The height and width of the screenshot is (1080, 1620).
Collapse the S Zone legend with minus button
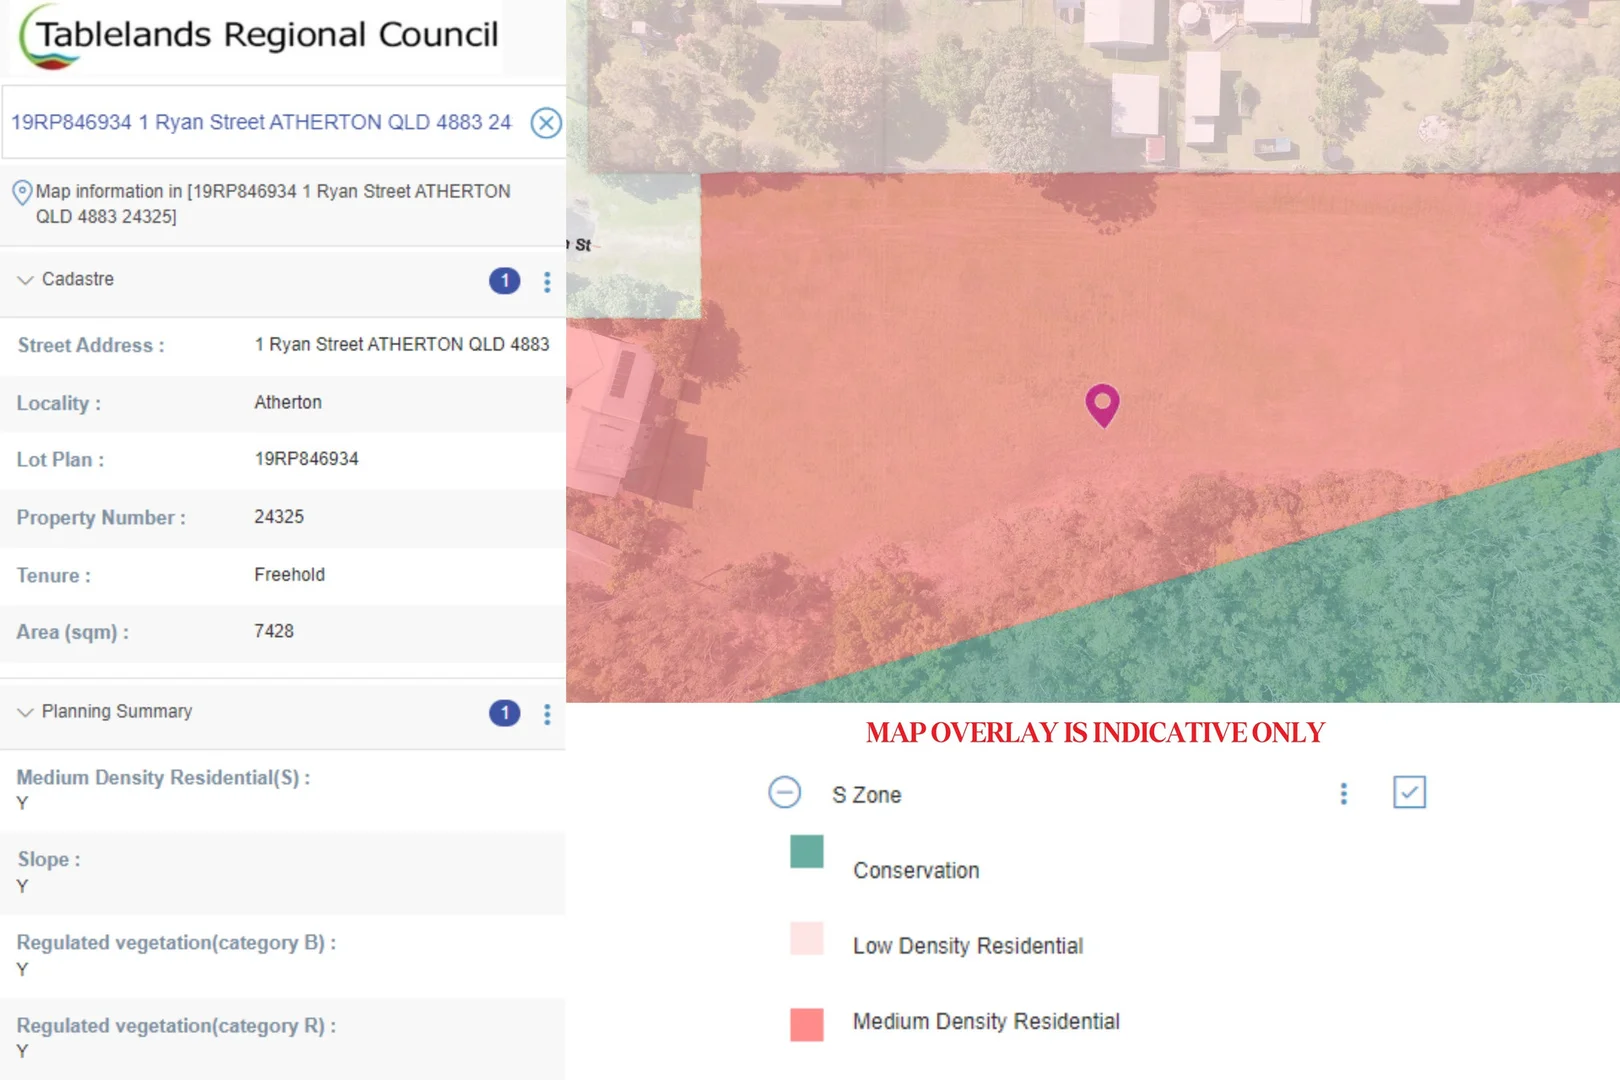point(786,792)
